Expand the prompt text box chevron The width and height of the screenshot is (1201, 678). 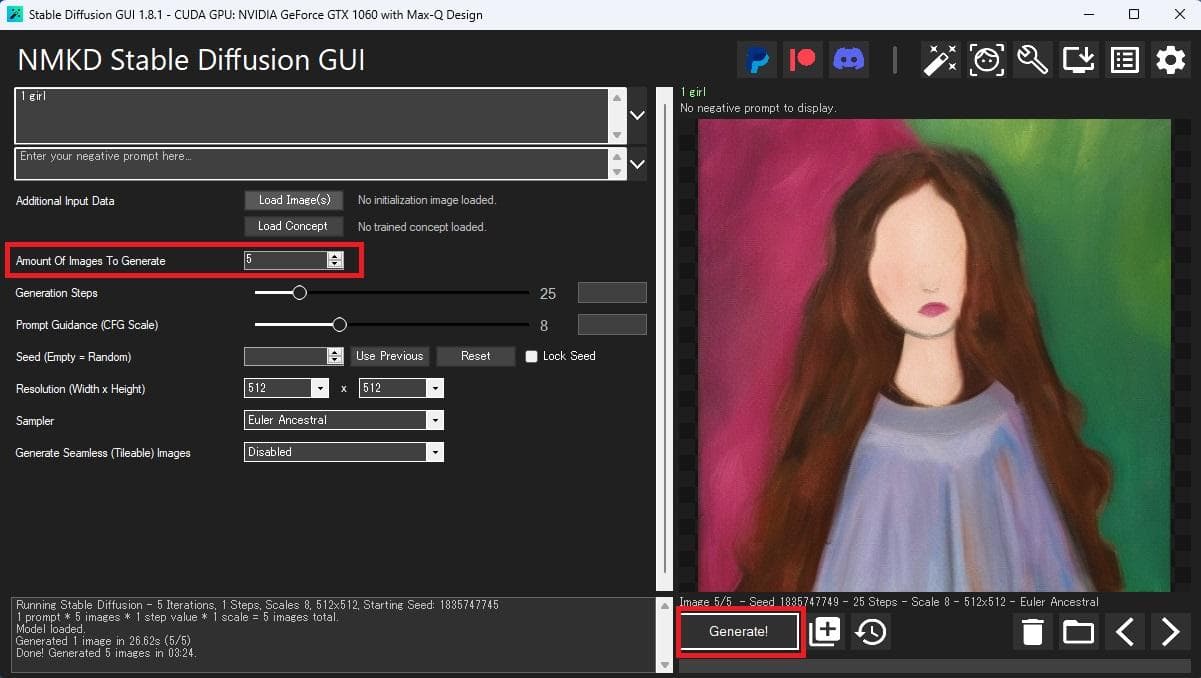[x=637, y=116]
